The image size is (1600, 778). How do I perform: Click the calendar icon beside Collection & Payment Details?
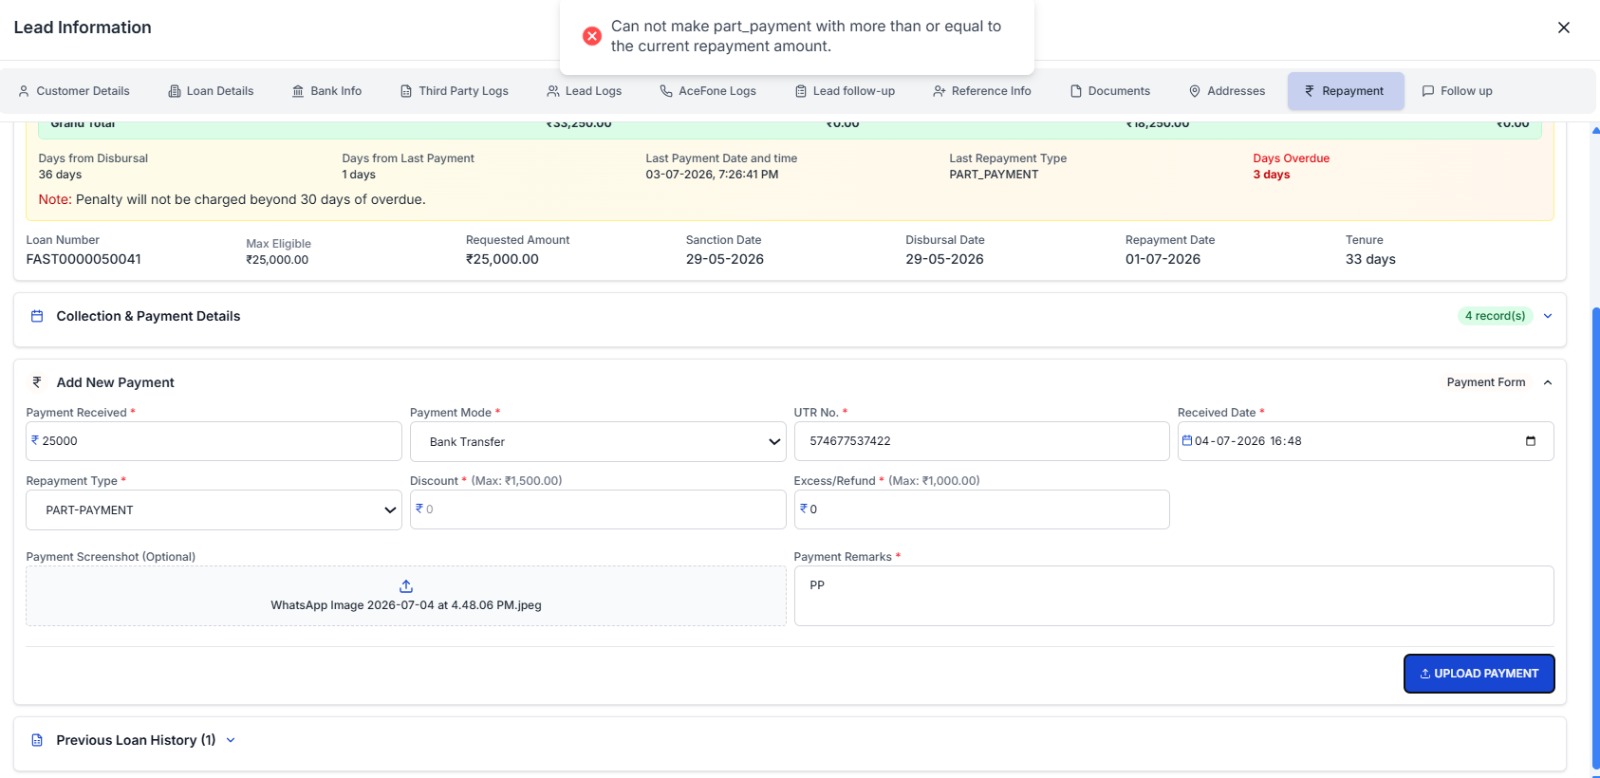point(37,316)
